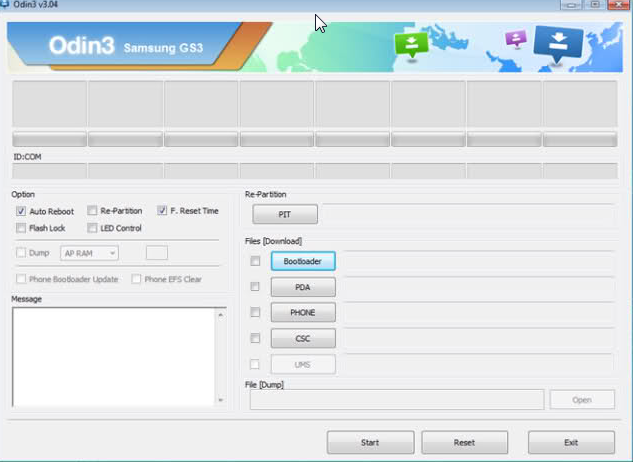
Task: Click the Odin3 title bar icon
Action: (x=4, y=4)
